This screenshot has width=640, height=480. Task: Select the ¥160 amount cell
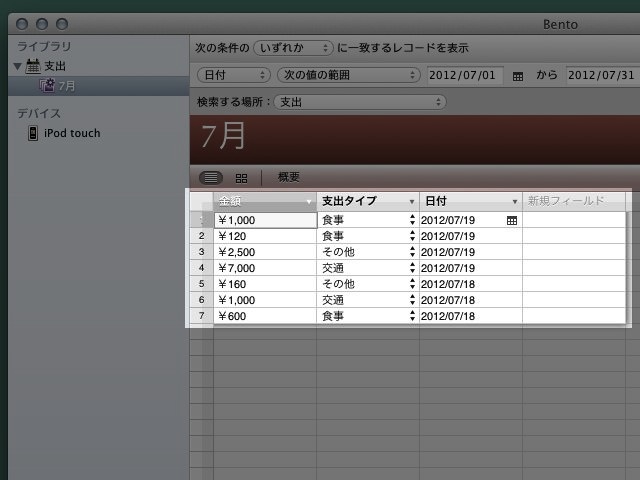(x=265, y=284)
